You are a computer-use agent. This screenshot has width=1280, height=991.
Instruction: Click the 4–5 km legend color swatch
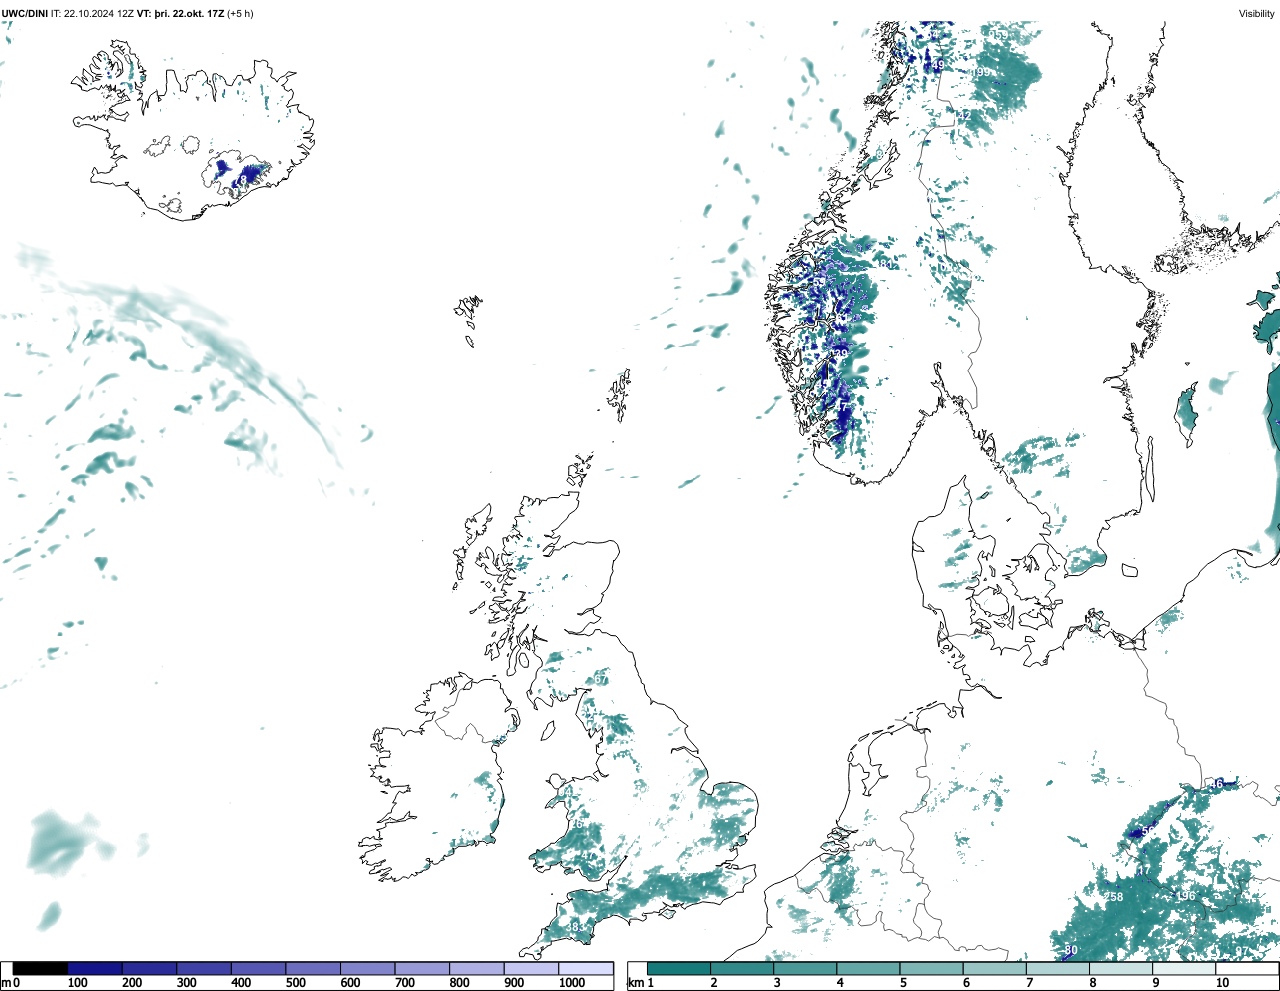(869, 968)
